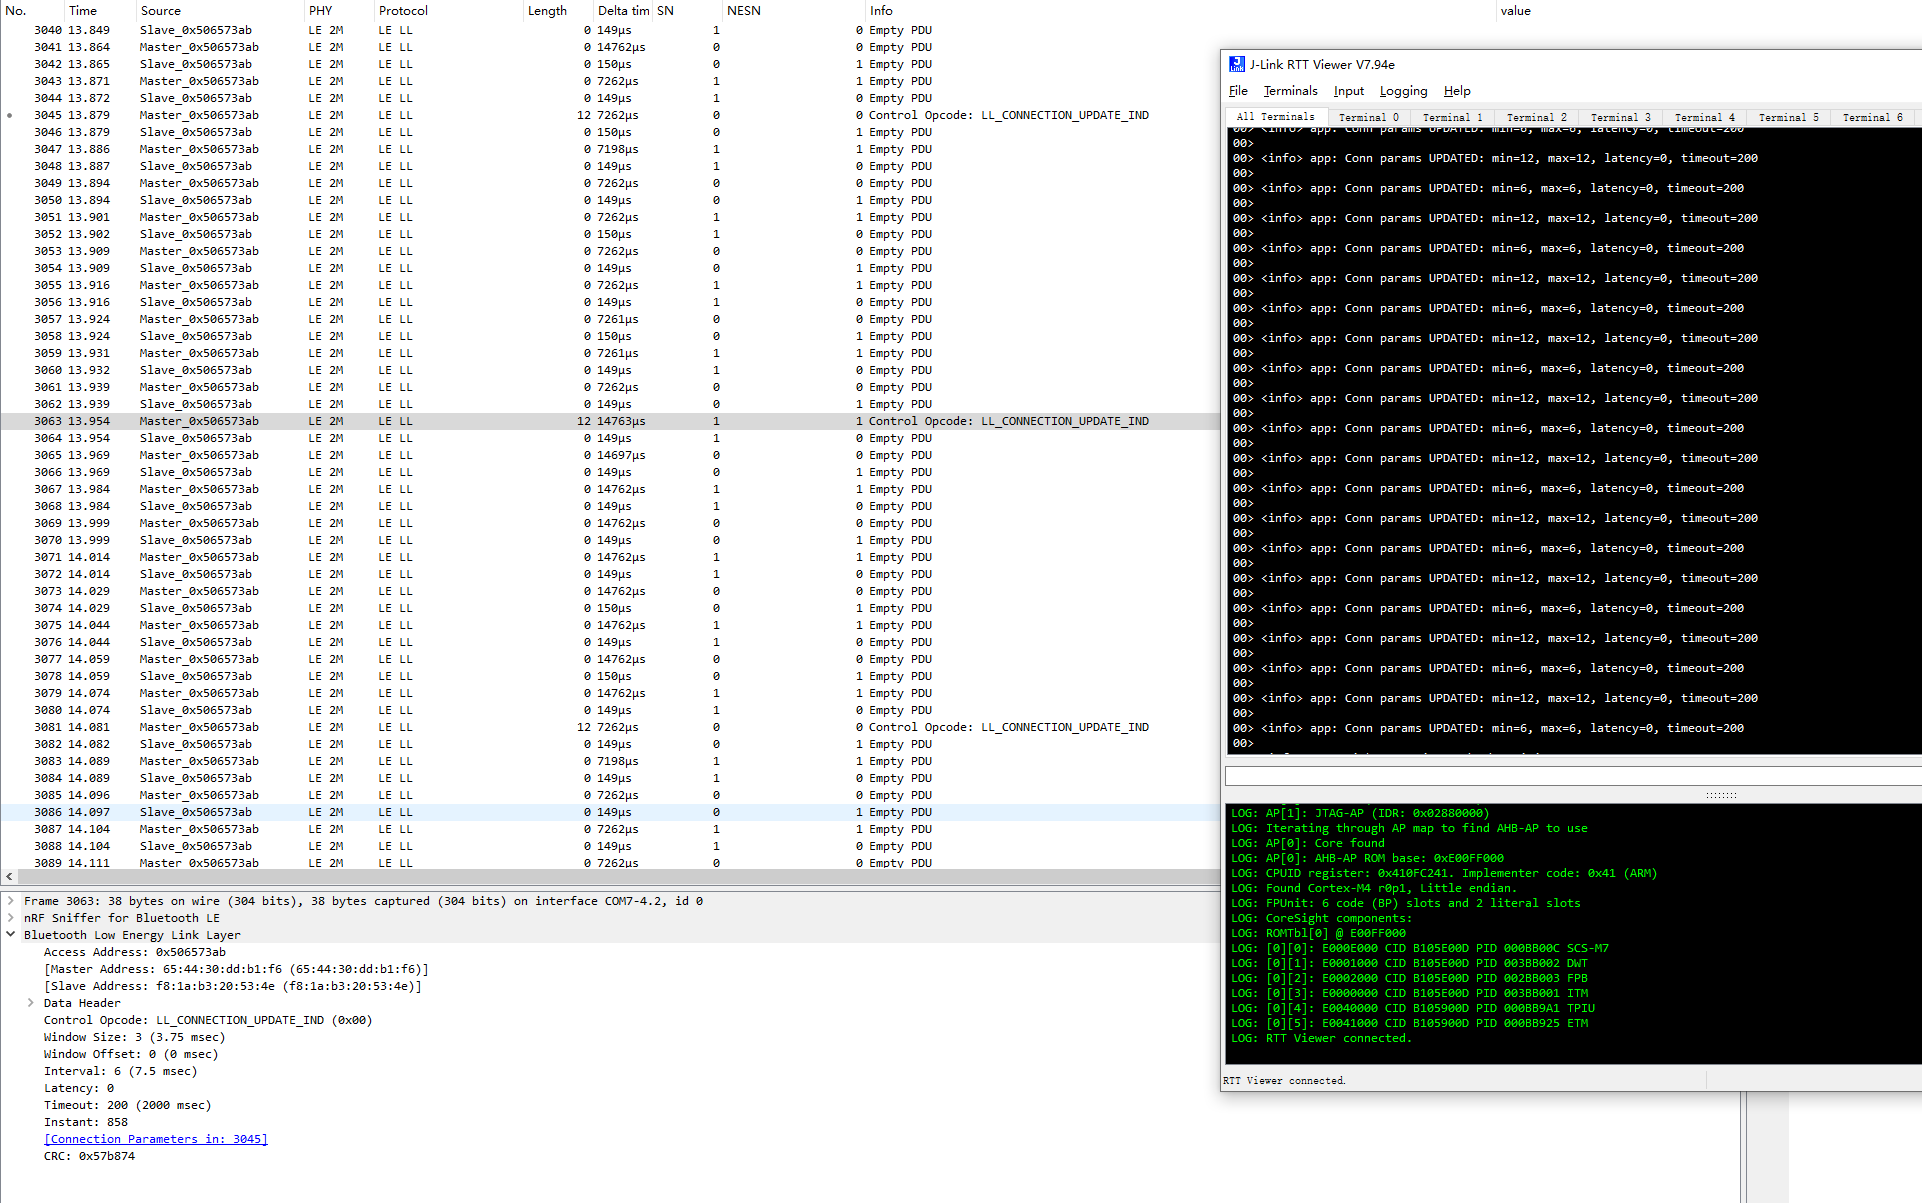Viewport: 1922px width, 1203px height.
Task: Follow the Connection Parameters in 3045 link
Action: point(155,1139)
